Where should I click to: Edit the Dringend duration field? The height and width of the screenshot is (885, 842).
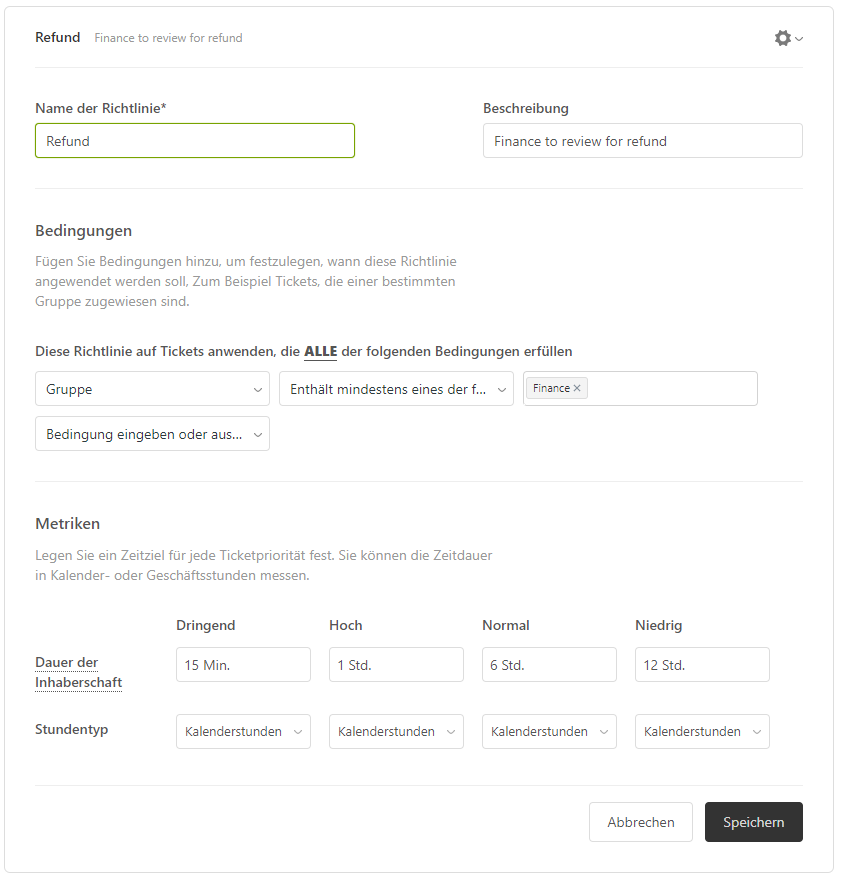click(x=243, y=665)
